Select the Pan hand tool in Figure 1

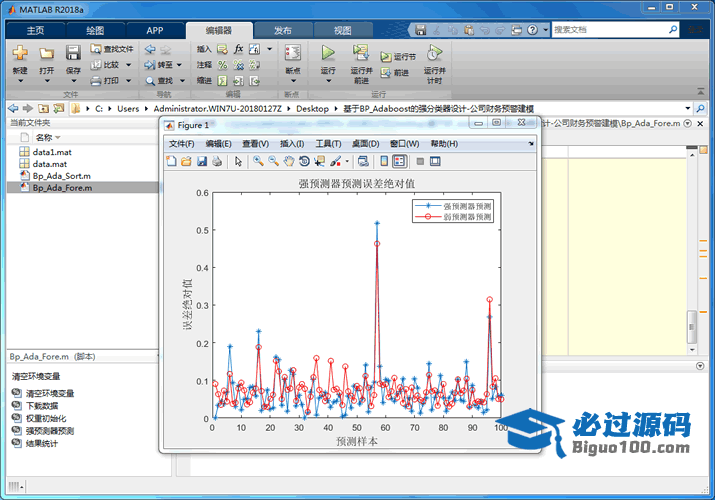pyautogui.click(x=288, y=161)
